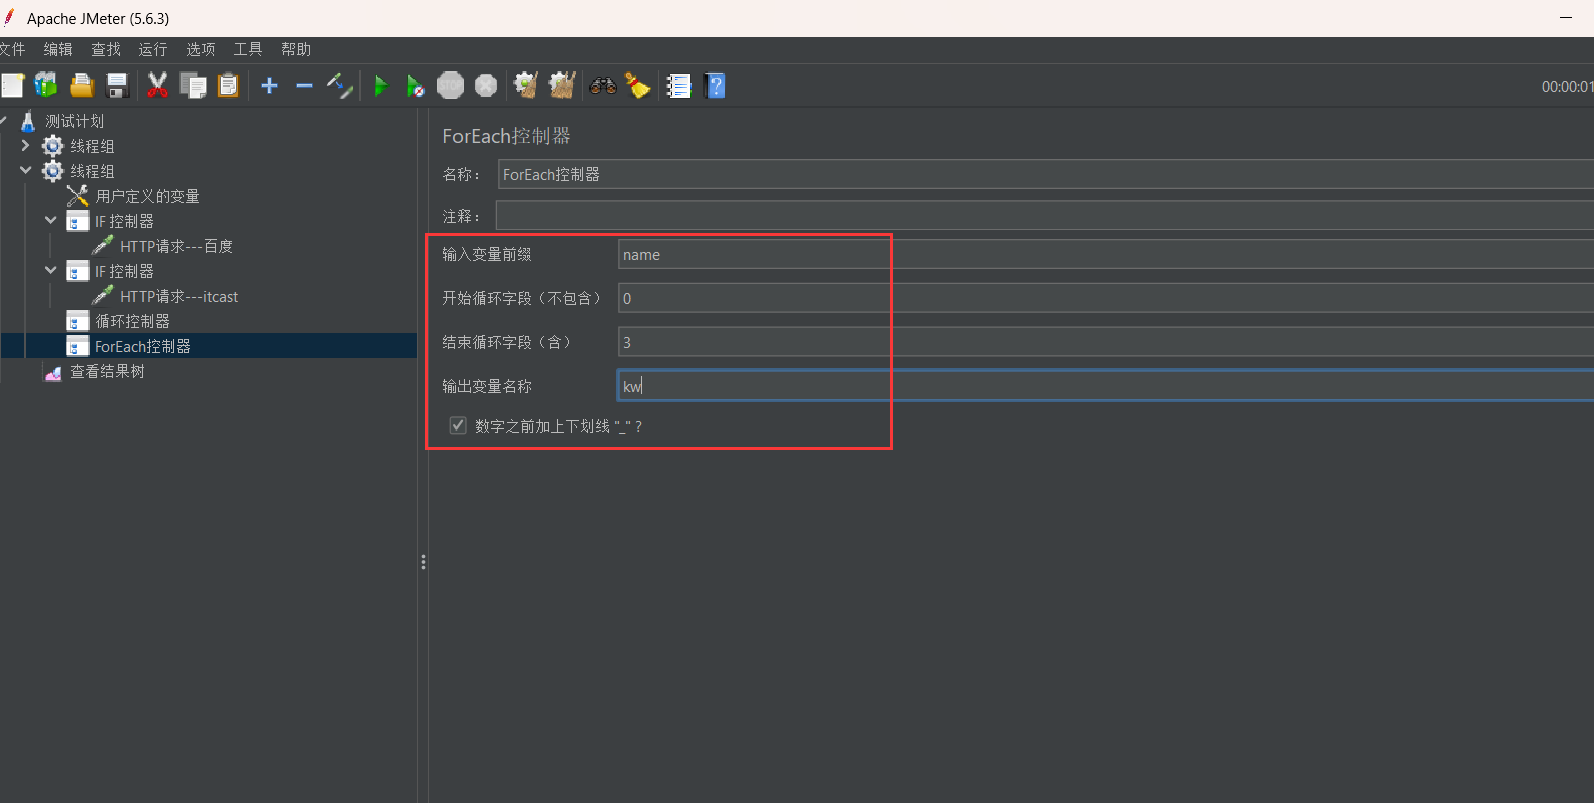Toggle 数字之前加上下划线 checkbox
The height and width of the screenshot is (803, 1594).
[x=458, y=426]
